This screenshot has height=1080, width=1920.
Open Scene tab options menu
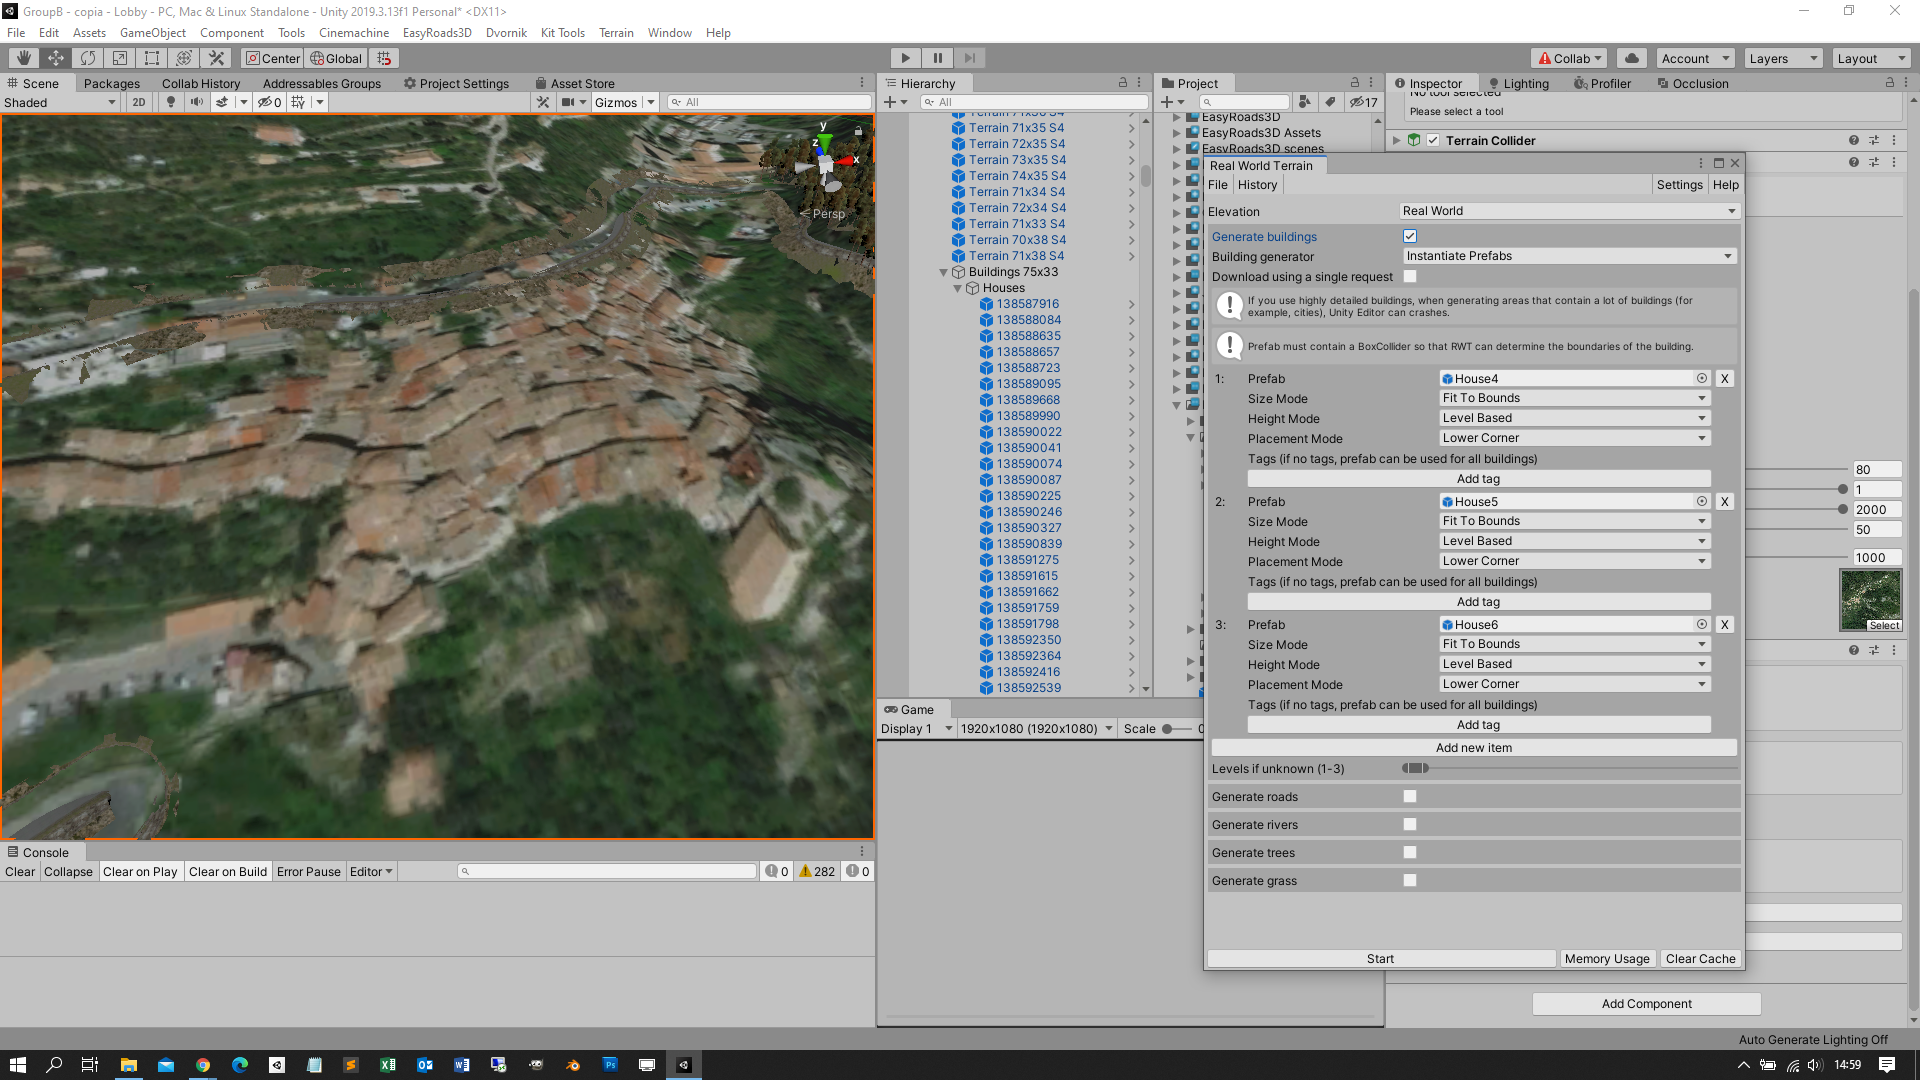tap(862, 83)
